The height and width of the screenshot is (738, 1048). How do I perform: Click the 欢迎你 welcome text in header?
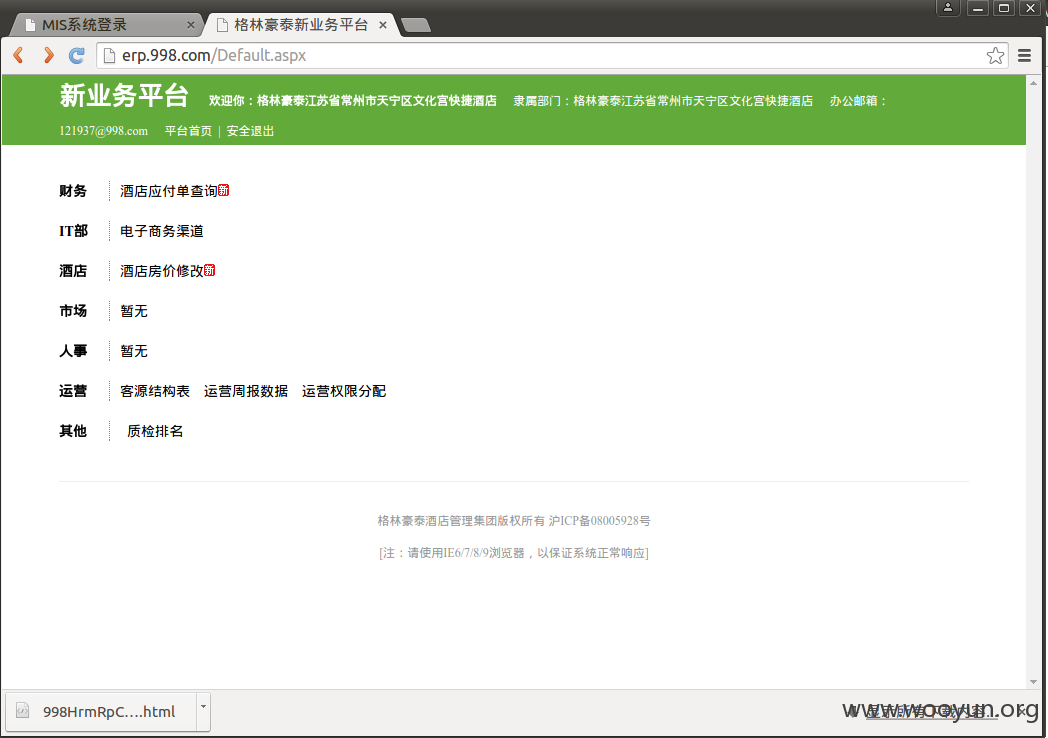tap(353, 101)
